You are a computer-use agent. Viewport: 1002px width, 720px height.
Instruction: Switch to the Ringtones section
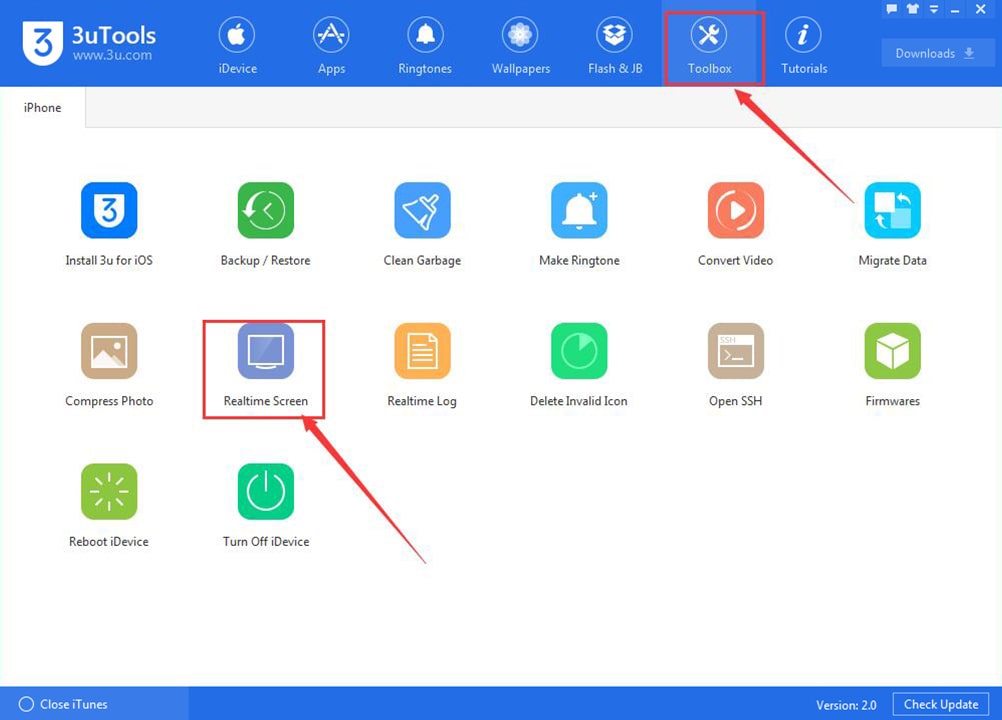(425, 47)
